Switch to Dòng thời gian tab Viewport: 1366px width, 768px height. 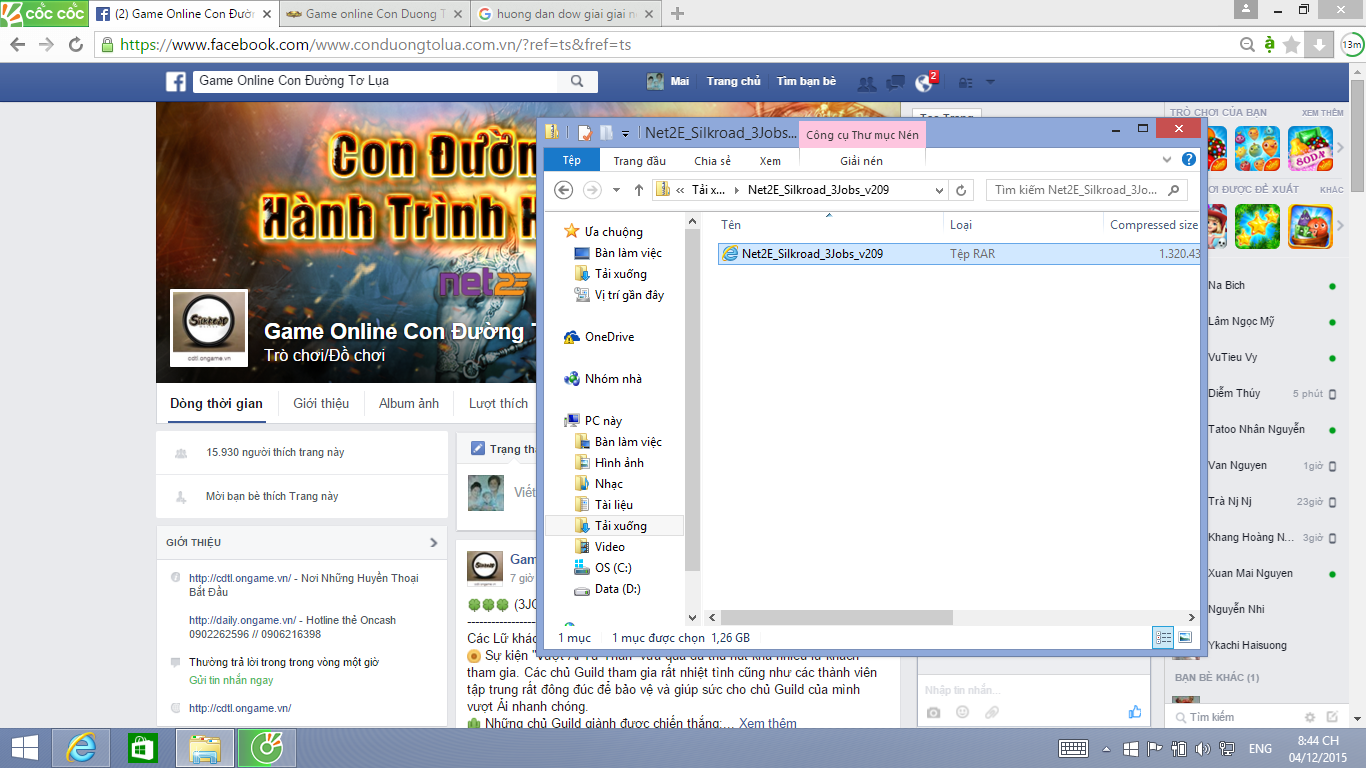[x=216, y=403]
